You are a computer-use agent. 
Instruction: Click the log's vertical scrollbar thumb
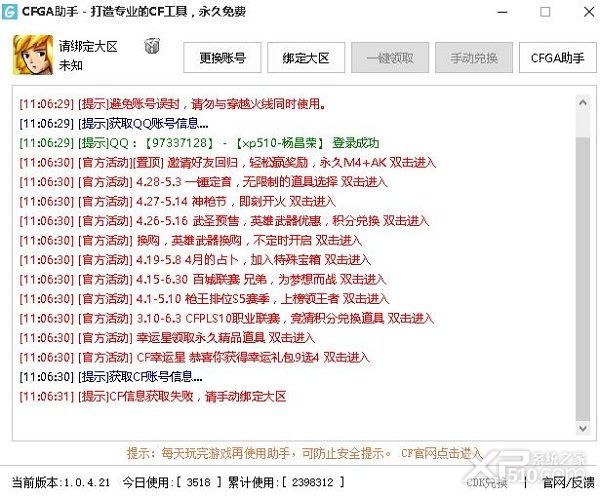(x=583, y=279)
